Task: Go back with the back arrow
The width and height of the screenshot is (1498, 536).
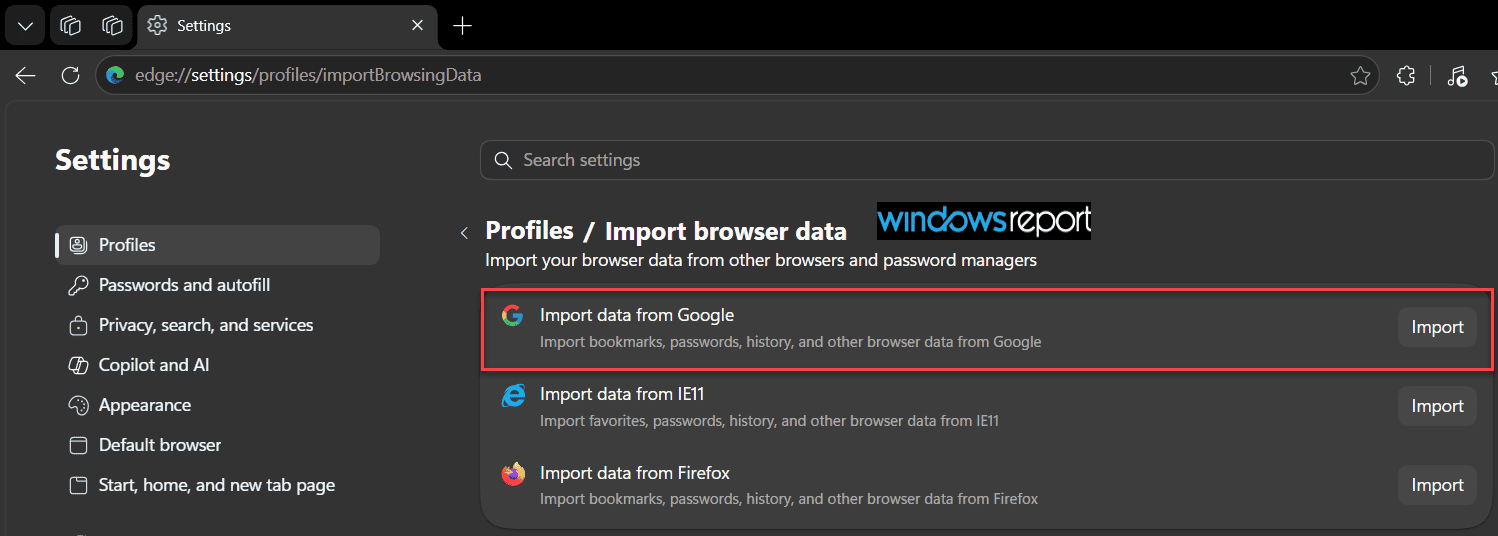Action: click(26, 75)
